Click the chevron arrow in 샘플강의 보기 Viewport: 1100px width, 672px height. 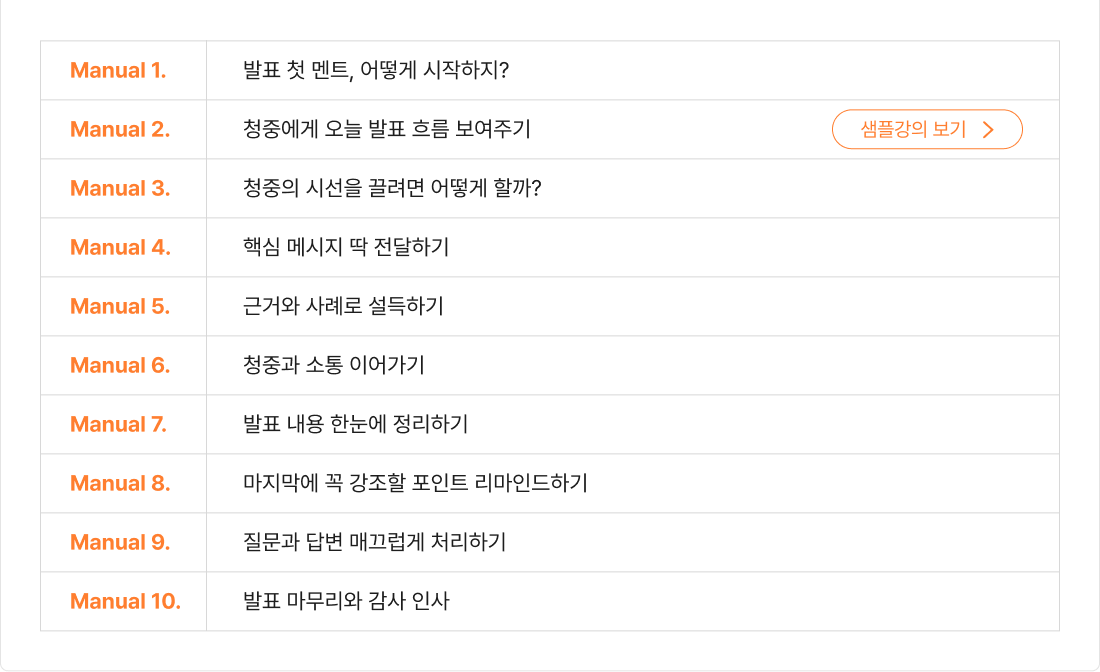988,129
